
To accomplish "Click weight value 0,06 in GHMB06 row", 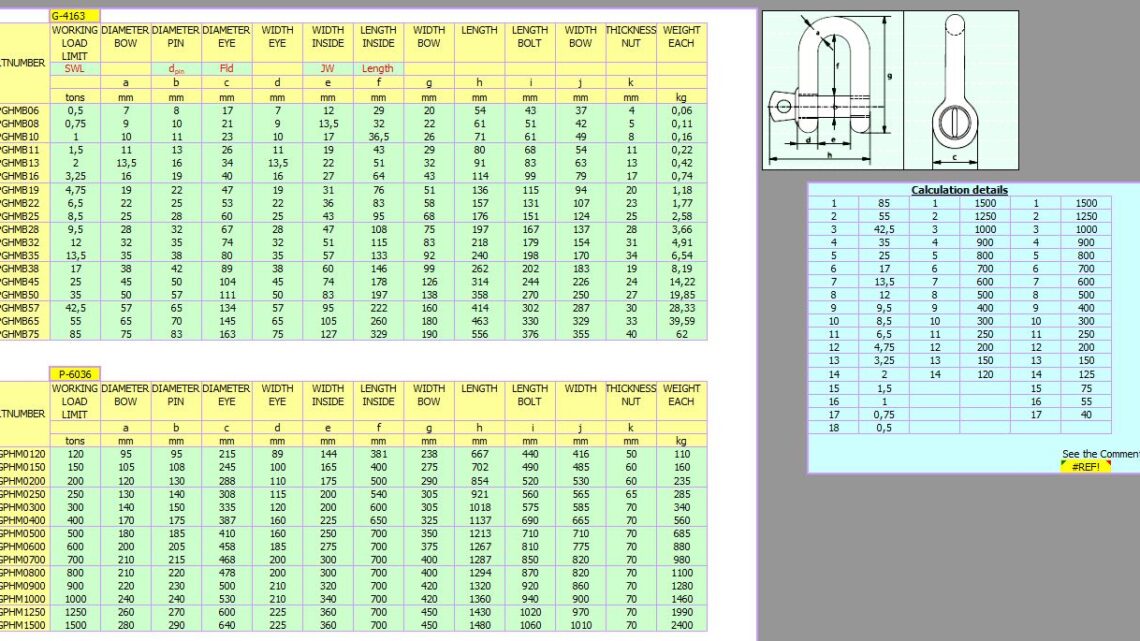I will coord(681,110).
